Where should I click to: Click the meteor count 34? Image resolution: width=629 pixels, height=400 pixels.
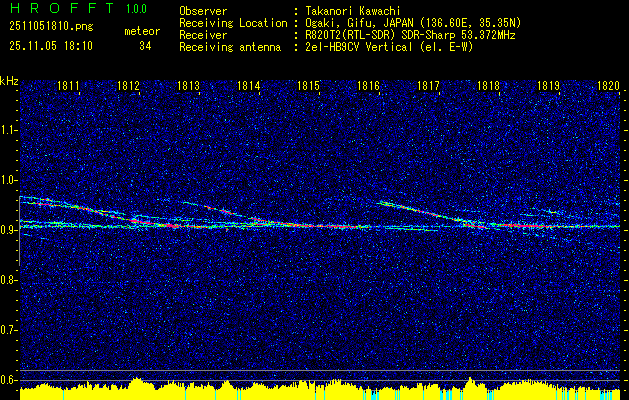[145, 46]
